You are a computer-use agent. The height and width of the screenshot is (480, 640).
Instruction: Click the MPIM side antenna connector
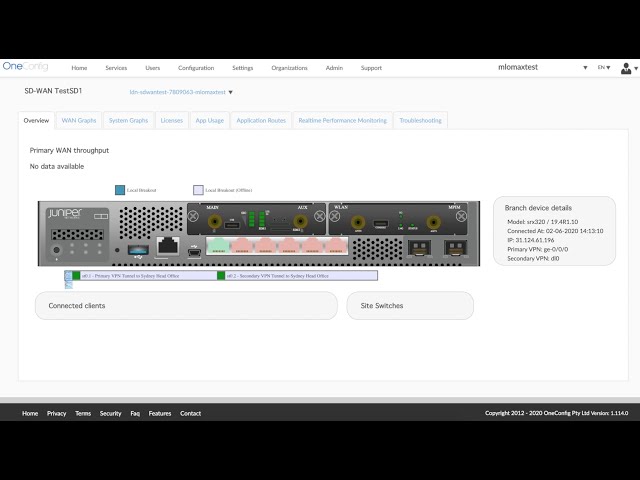[x=433, y=222]
